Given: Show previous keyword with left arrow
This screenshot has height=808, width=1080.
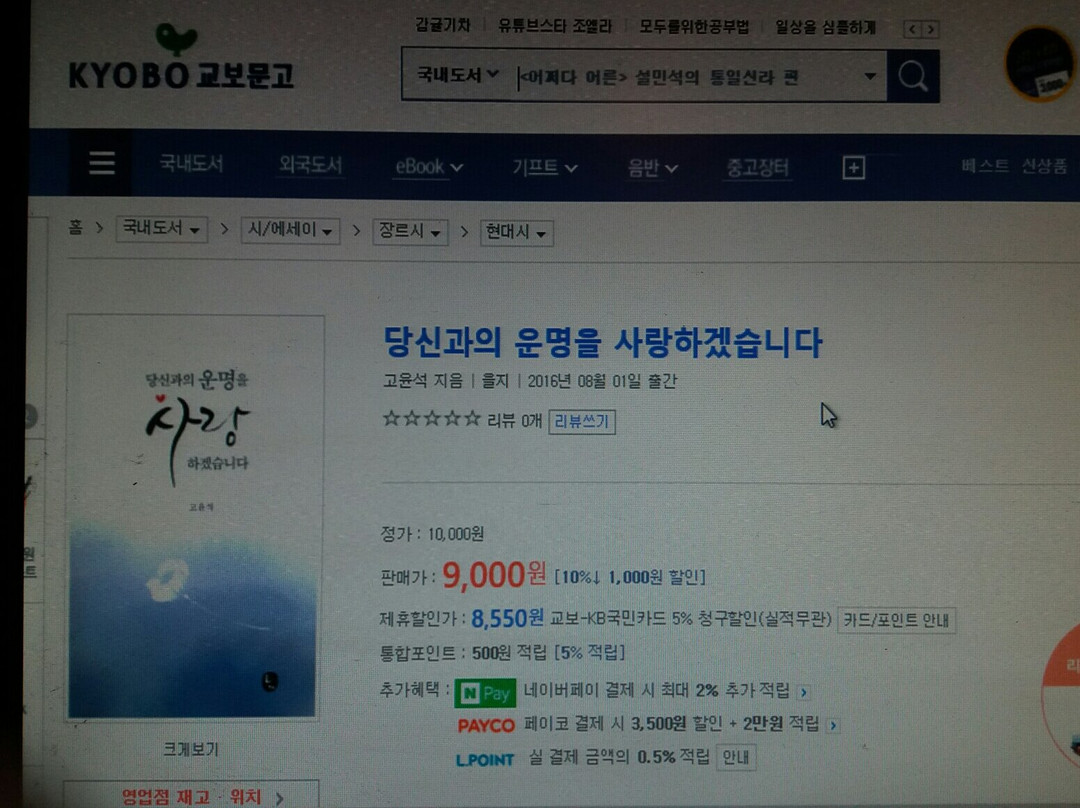Looking at the screenshot, I should 912,29.
